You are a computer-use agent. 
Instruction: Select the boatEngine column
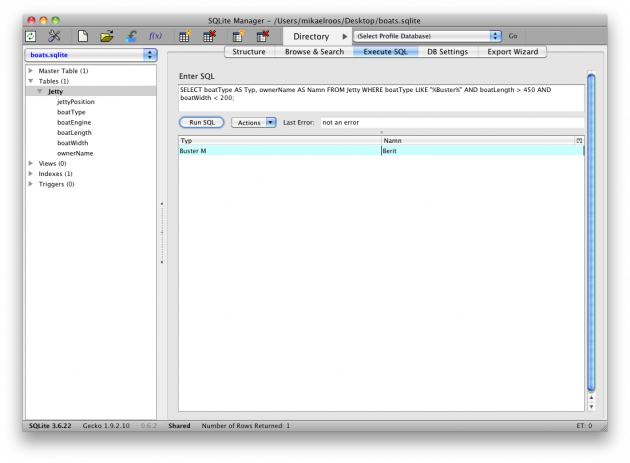coord(74,122)
